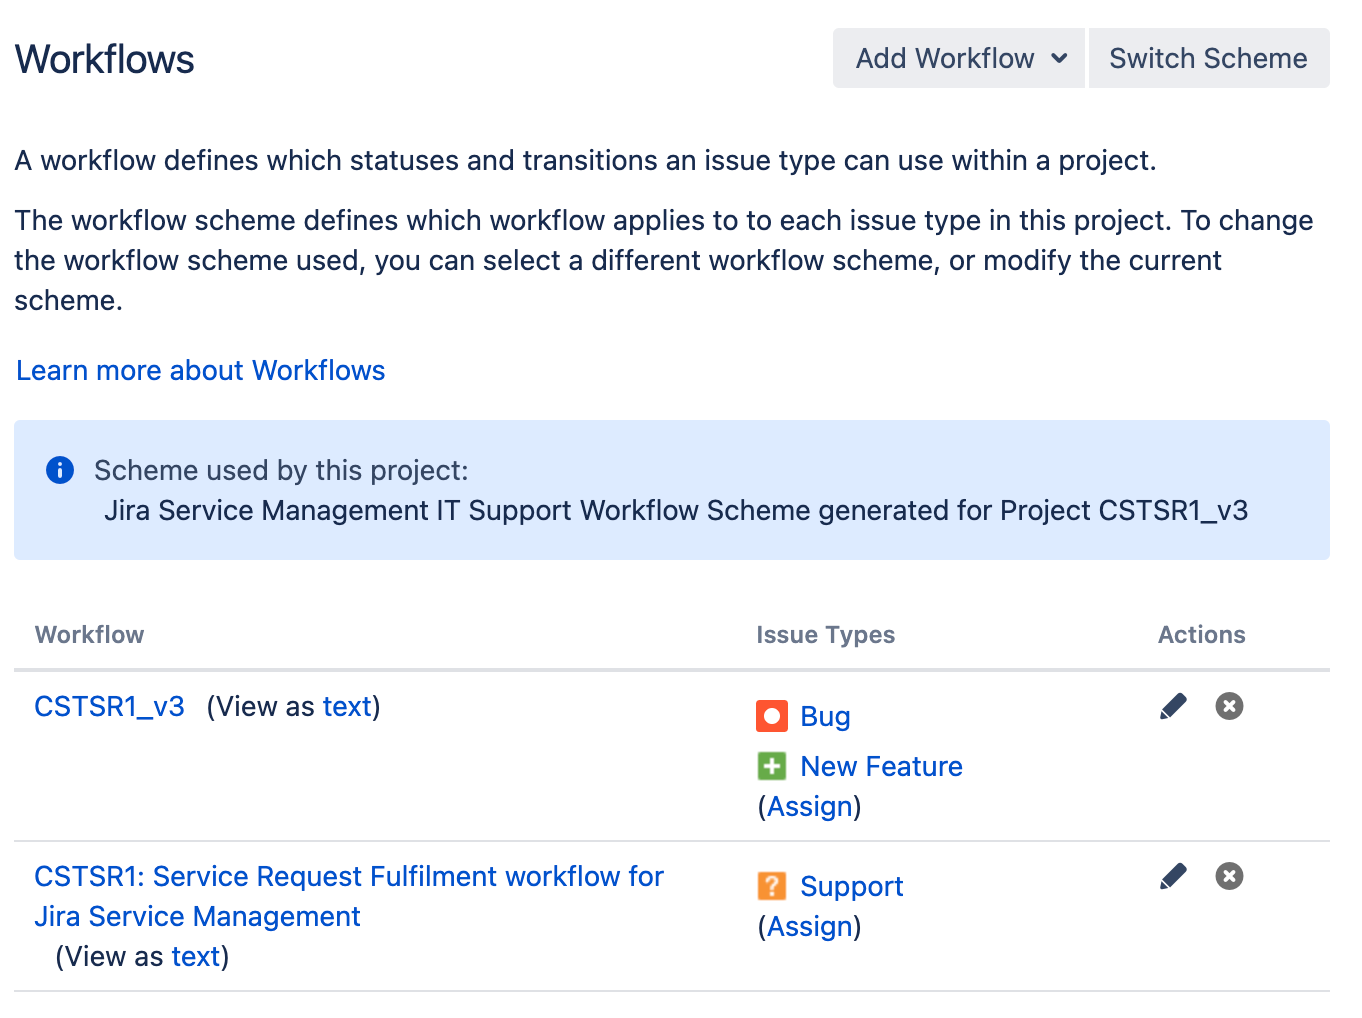Open the Add Workflow dropdown
Image resolution: width=1362 pixels, height=1018 pixels.
pos(946,58)
